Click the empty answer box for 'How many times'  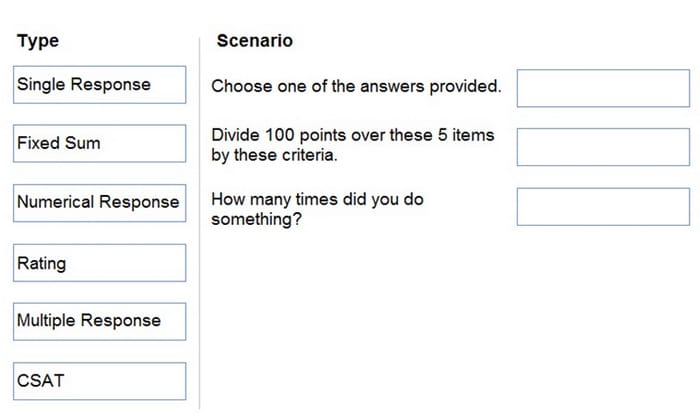click(603, 207)
